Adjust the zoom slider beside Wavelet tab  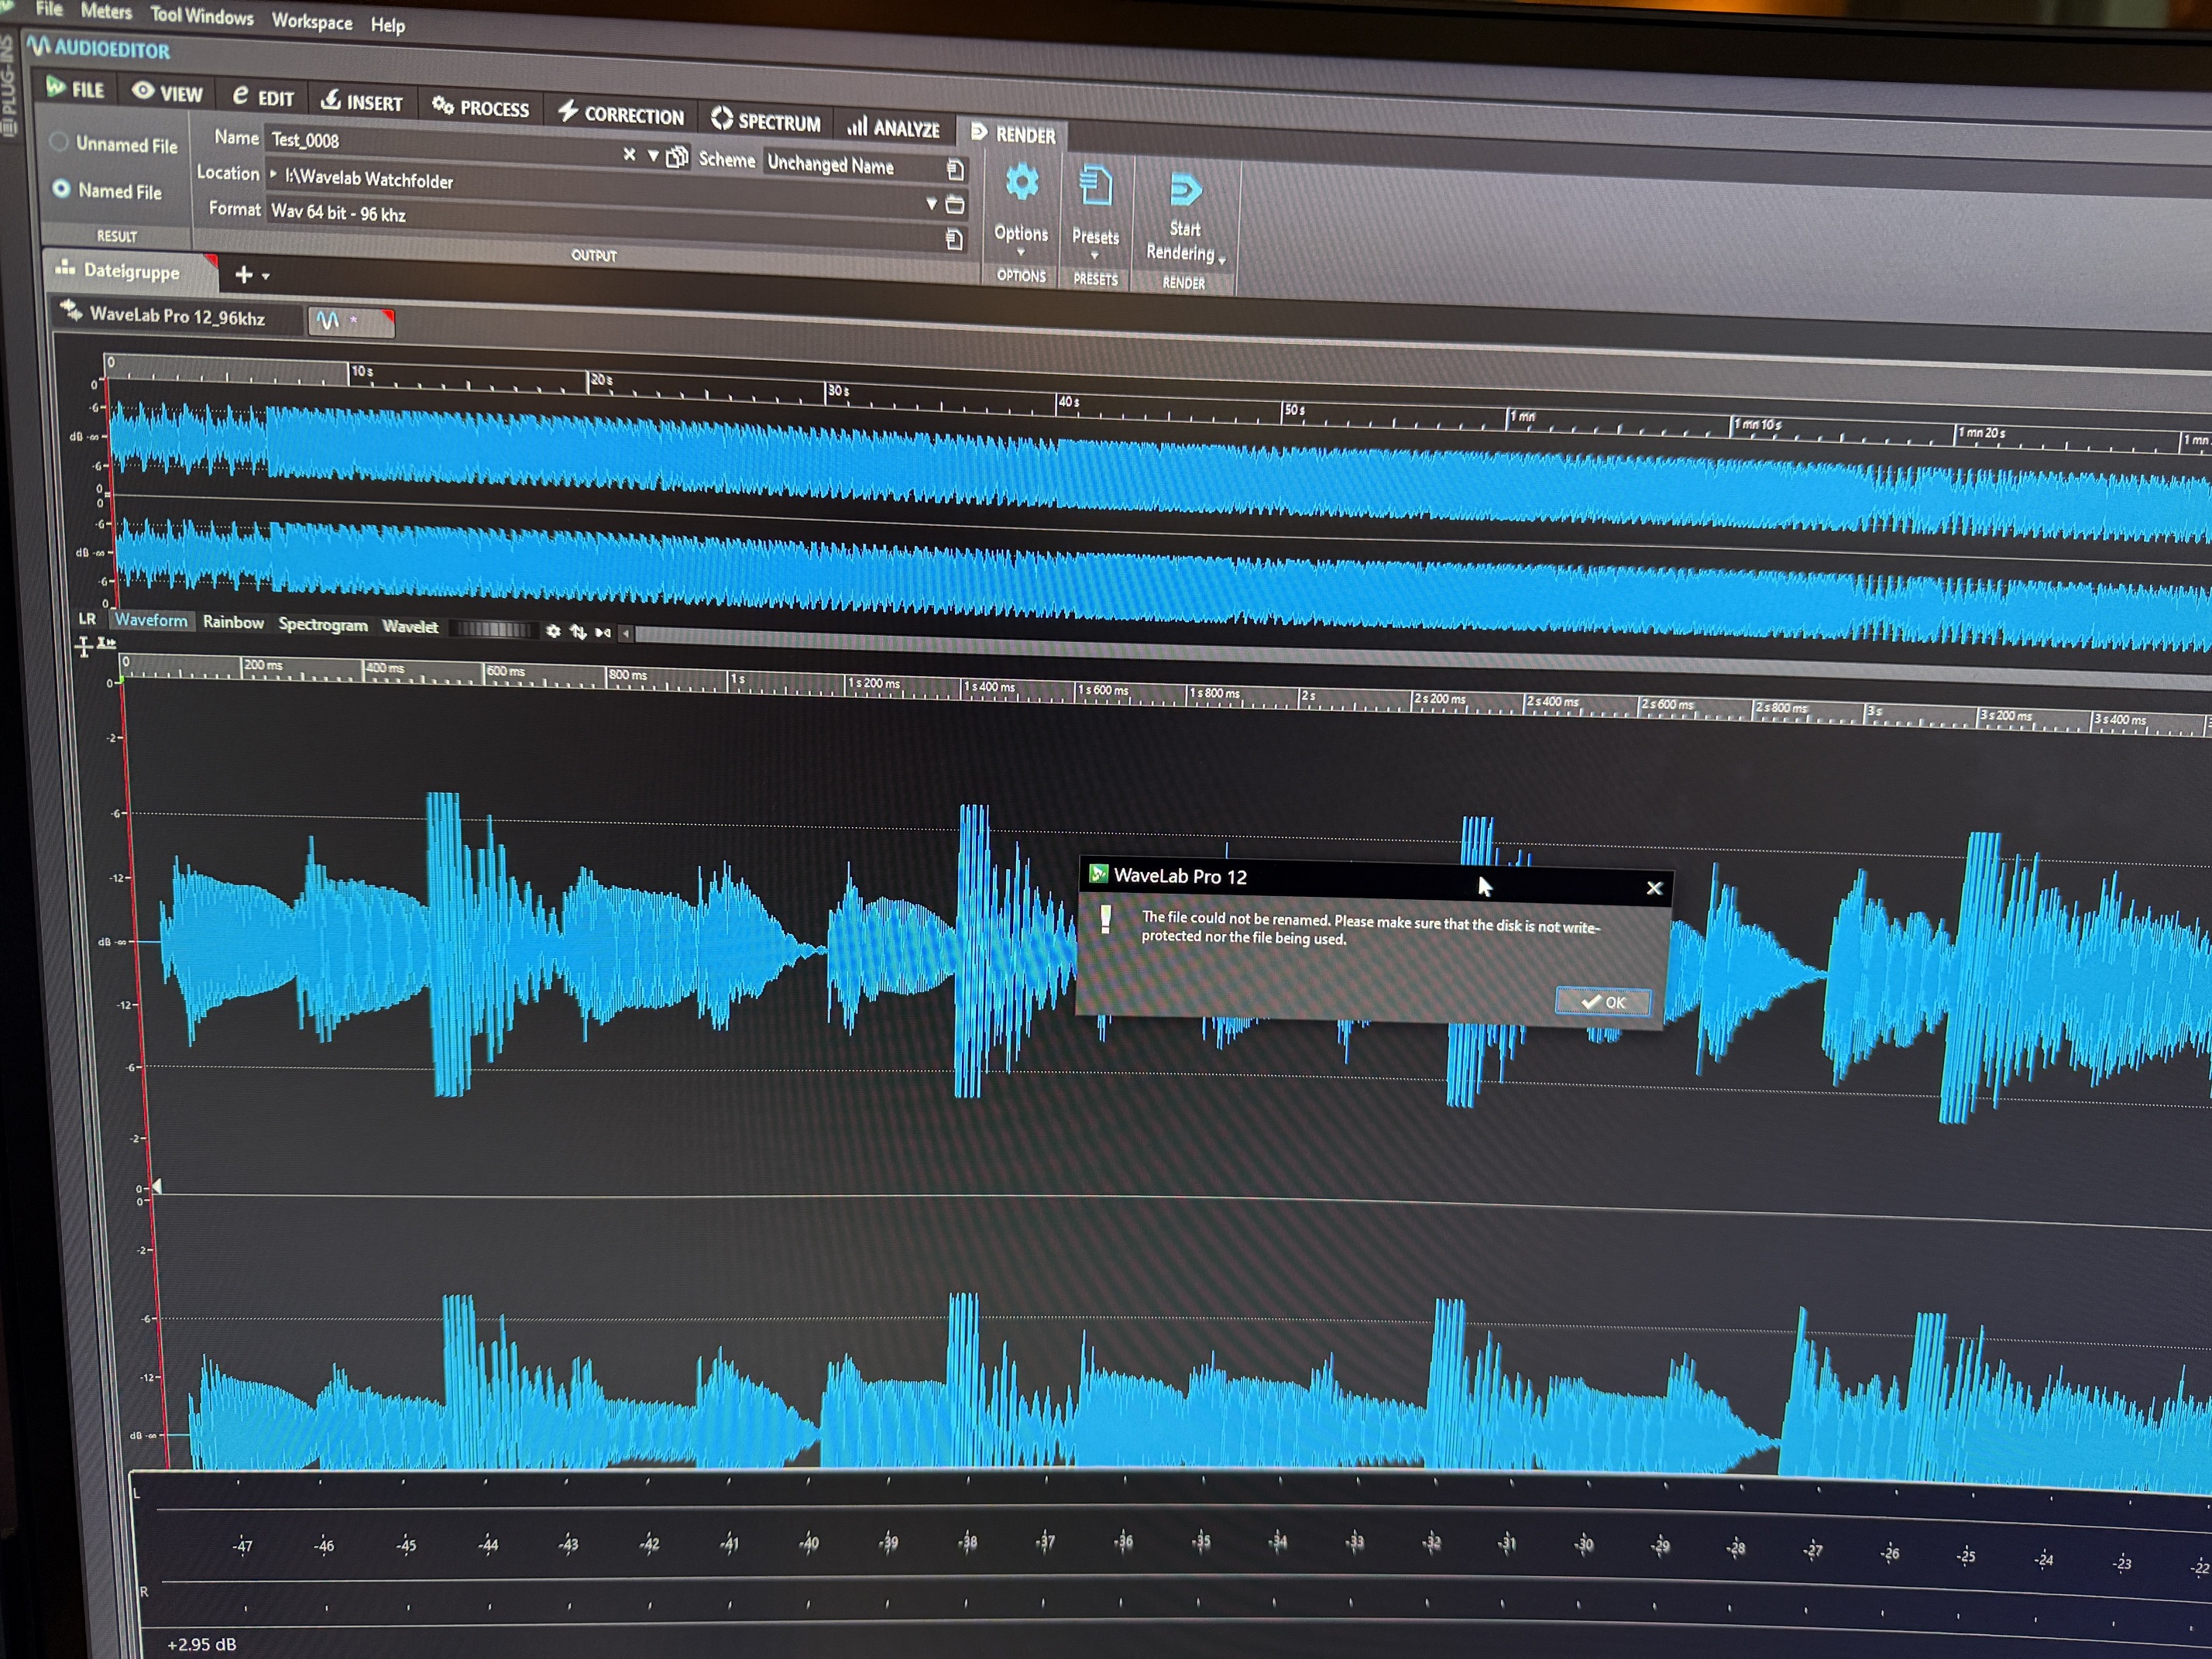tap(493, 629)
